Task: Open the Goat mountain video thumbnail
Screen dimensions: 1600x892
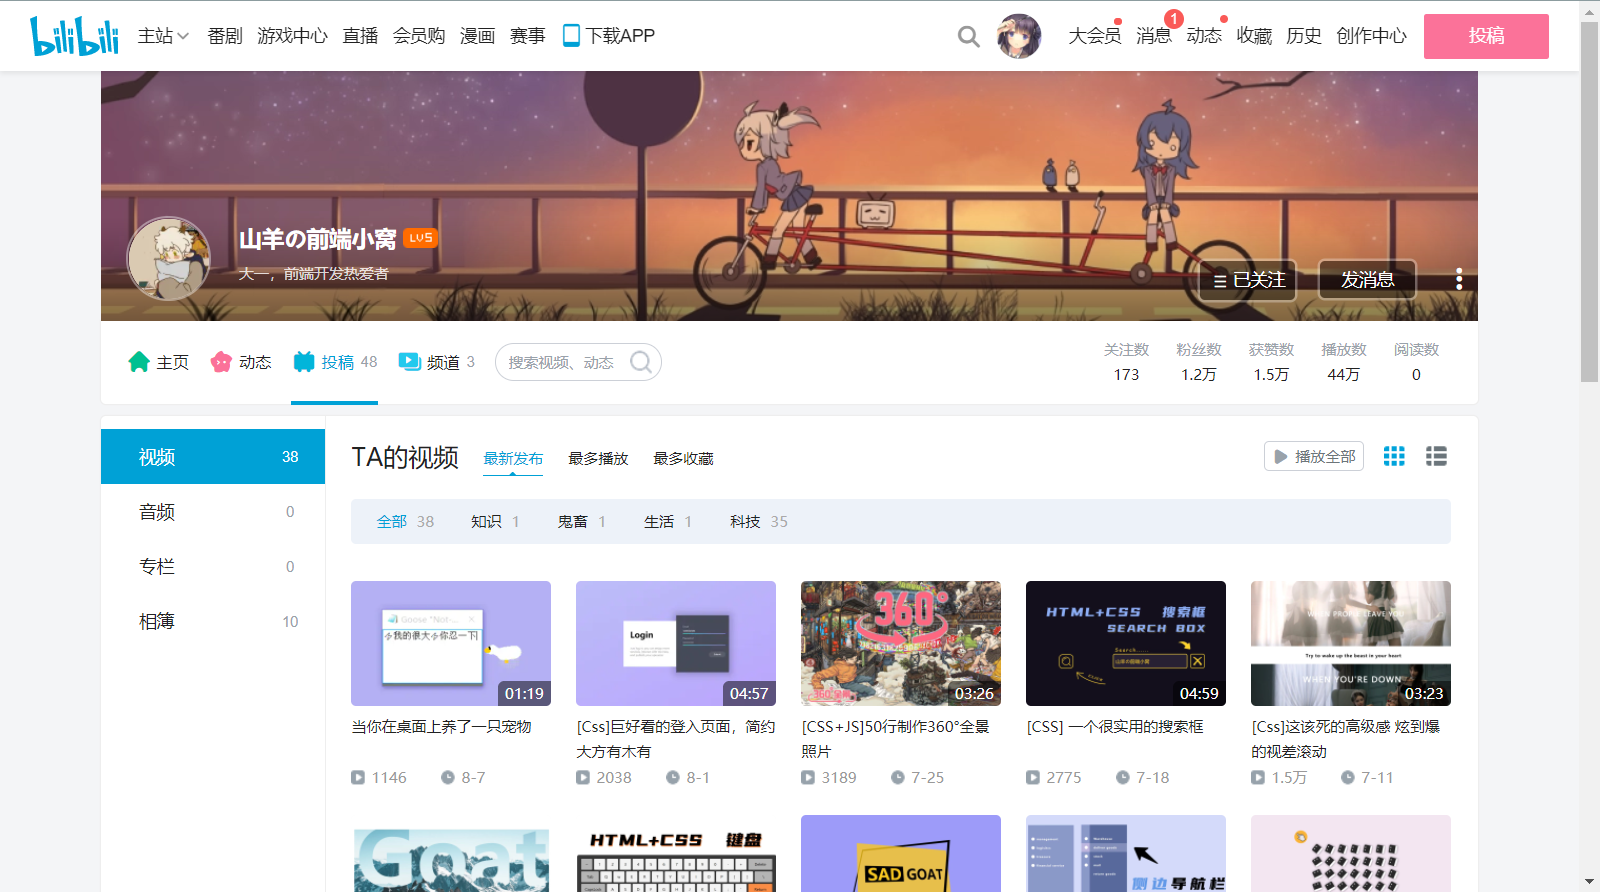Action: click(x=451, y=853)
